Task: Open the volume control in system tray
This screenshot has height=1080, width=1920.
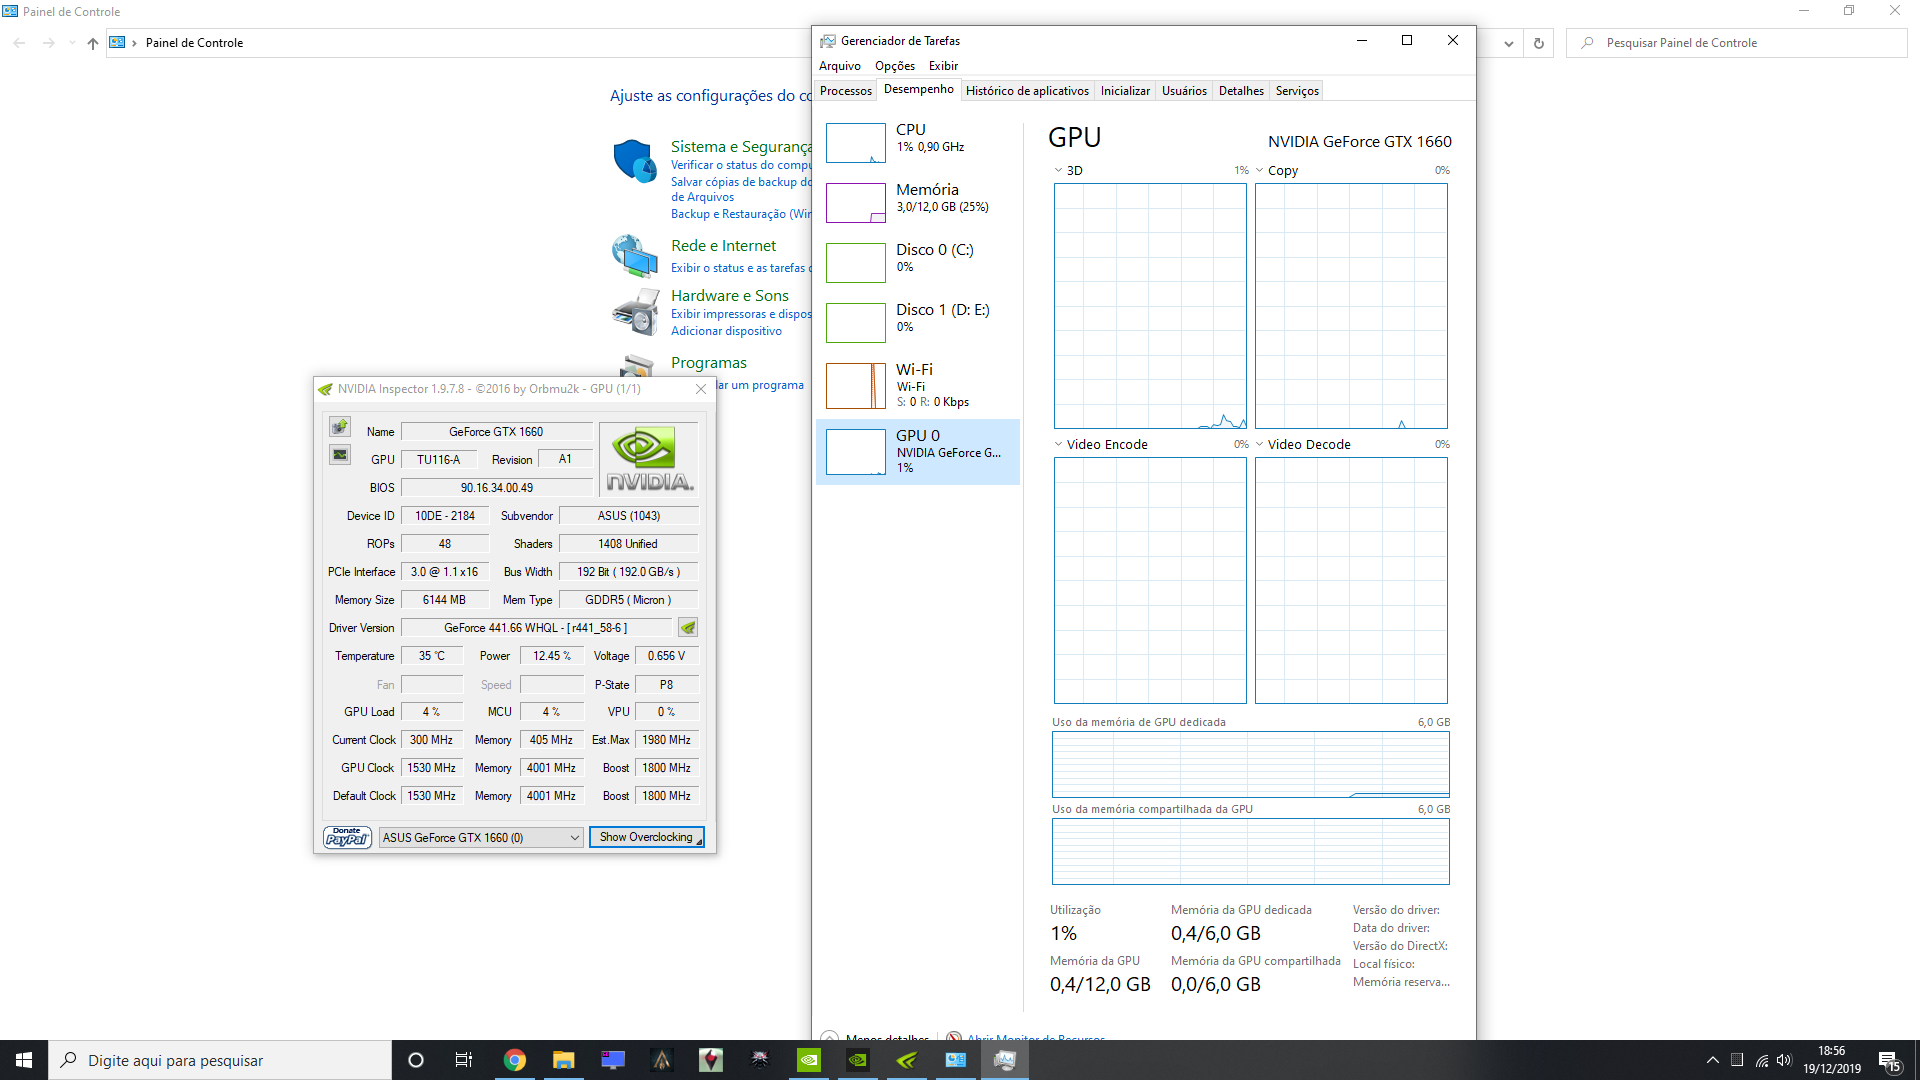Action: coord(1784,1060)
